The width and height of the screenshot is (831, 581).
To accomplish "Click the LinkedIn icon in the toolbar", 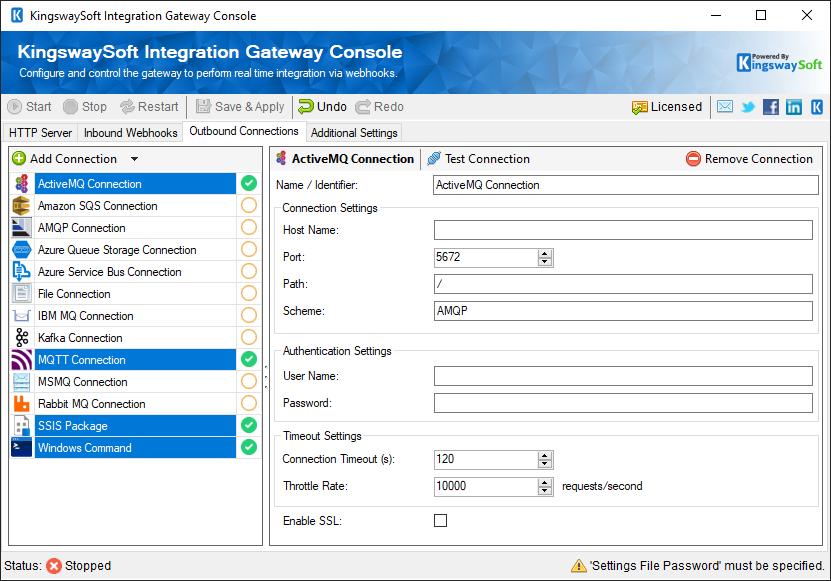I will 793,106.
